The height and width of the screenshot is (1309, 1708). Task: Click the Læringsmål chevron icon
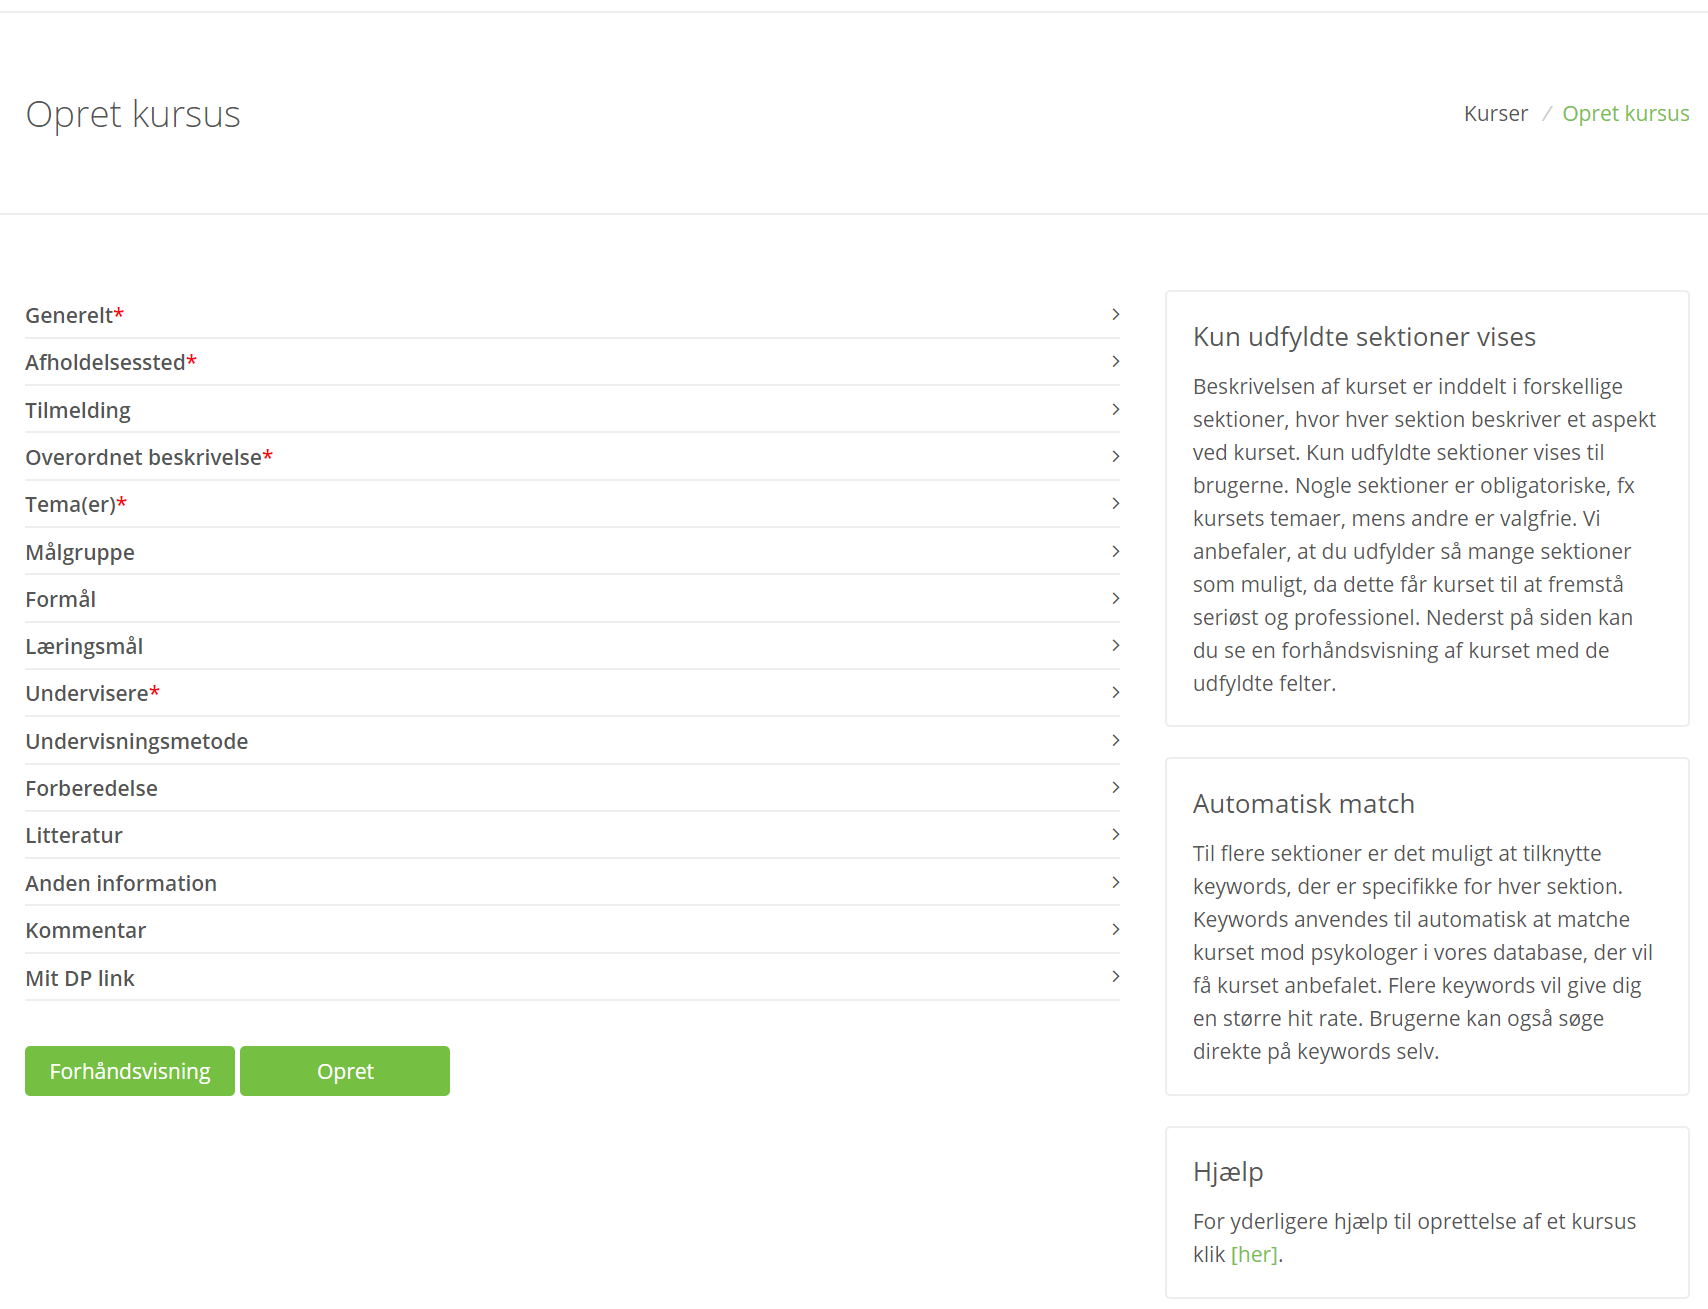pos(1115,646)
